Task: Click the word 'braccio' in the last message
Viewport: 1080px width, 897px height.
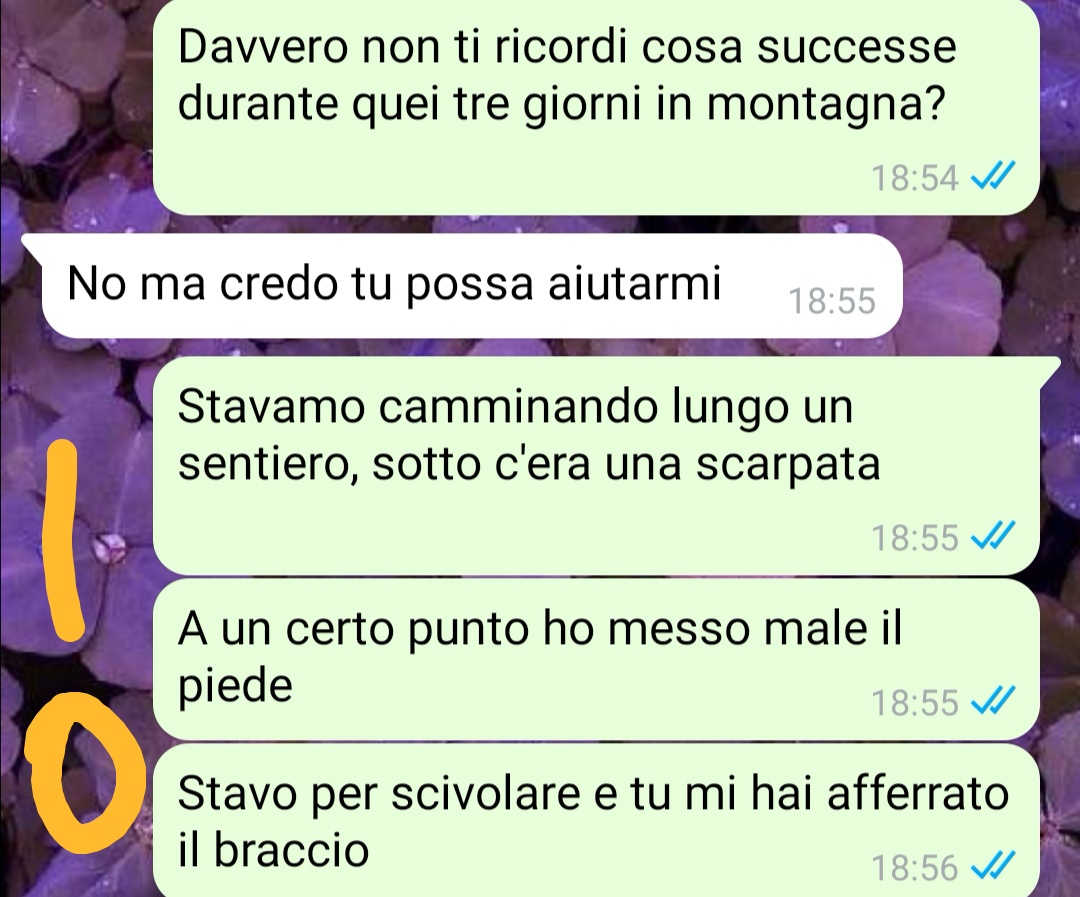Action: coord(291,849)
